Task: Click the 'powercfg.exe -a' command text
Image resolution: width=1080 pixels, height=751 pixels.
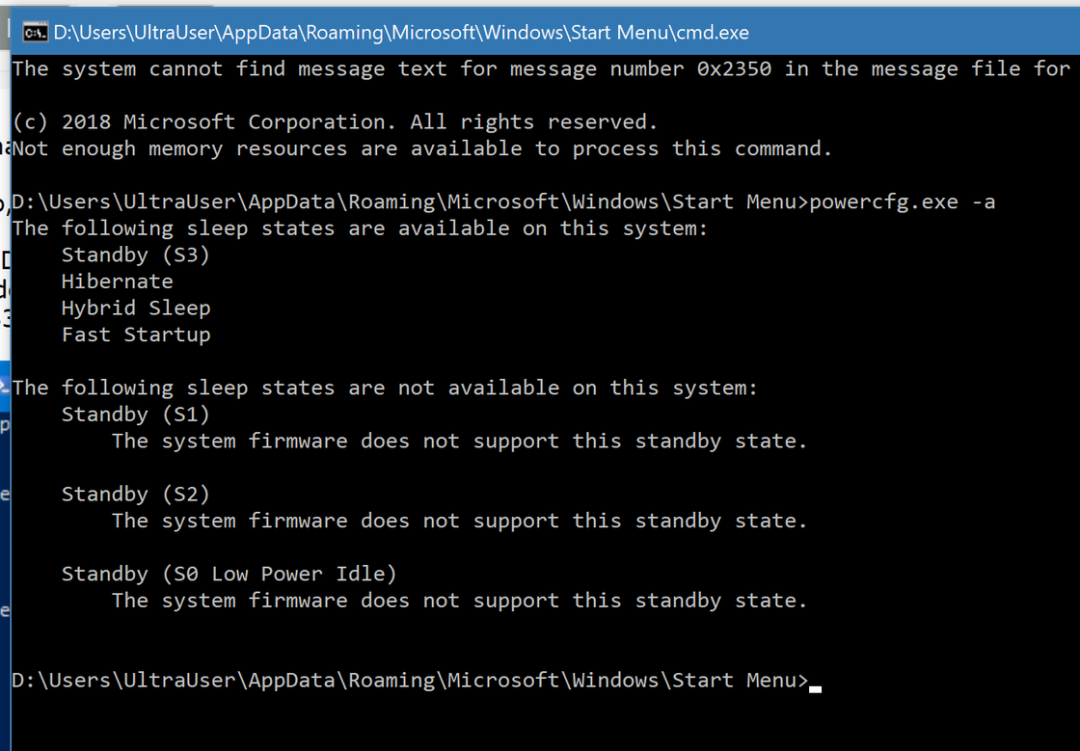Action: coord(902,202)
